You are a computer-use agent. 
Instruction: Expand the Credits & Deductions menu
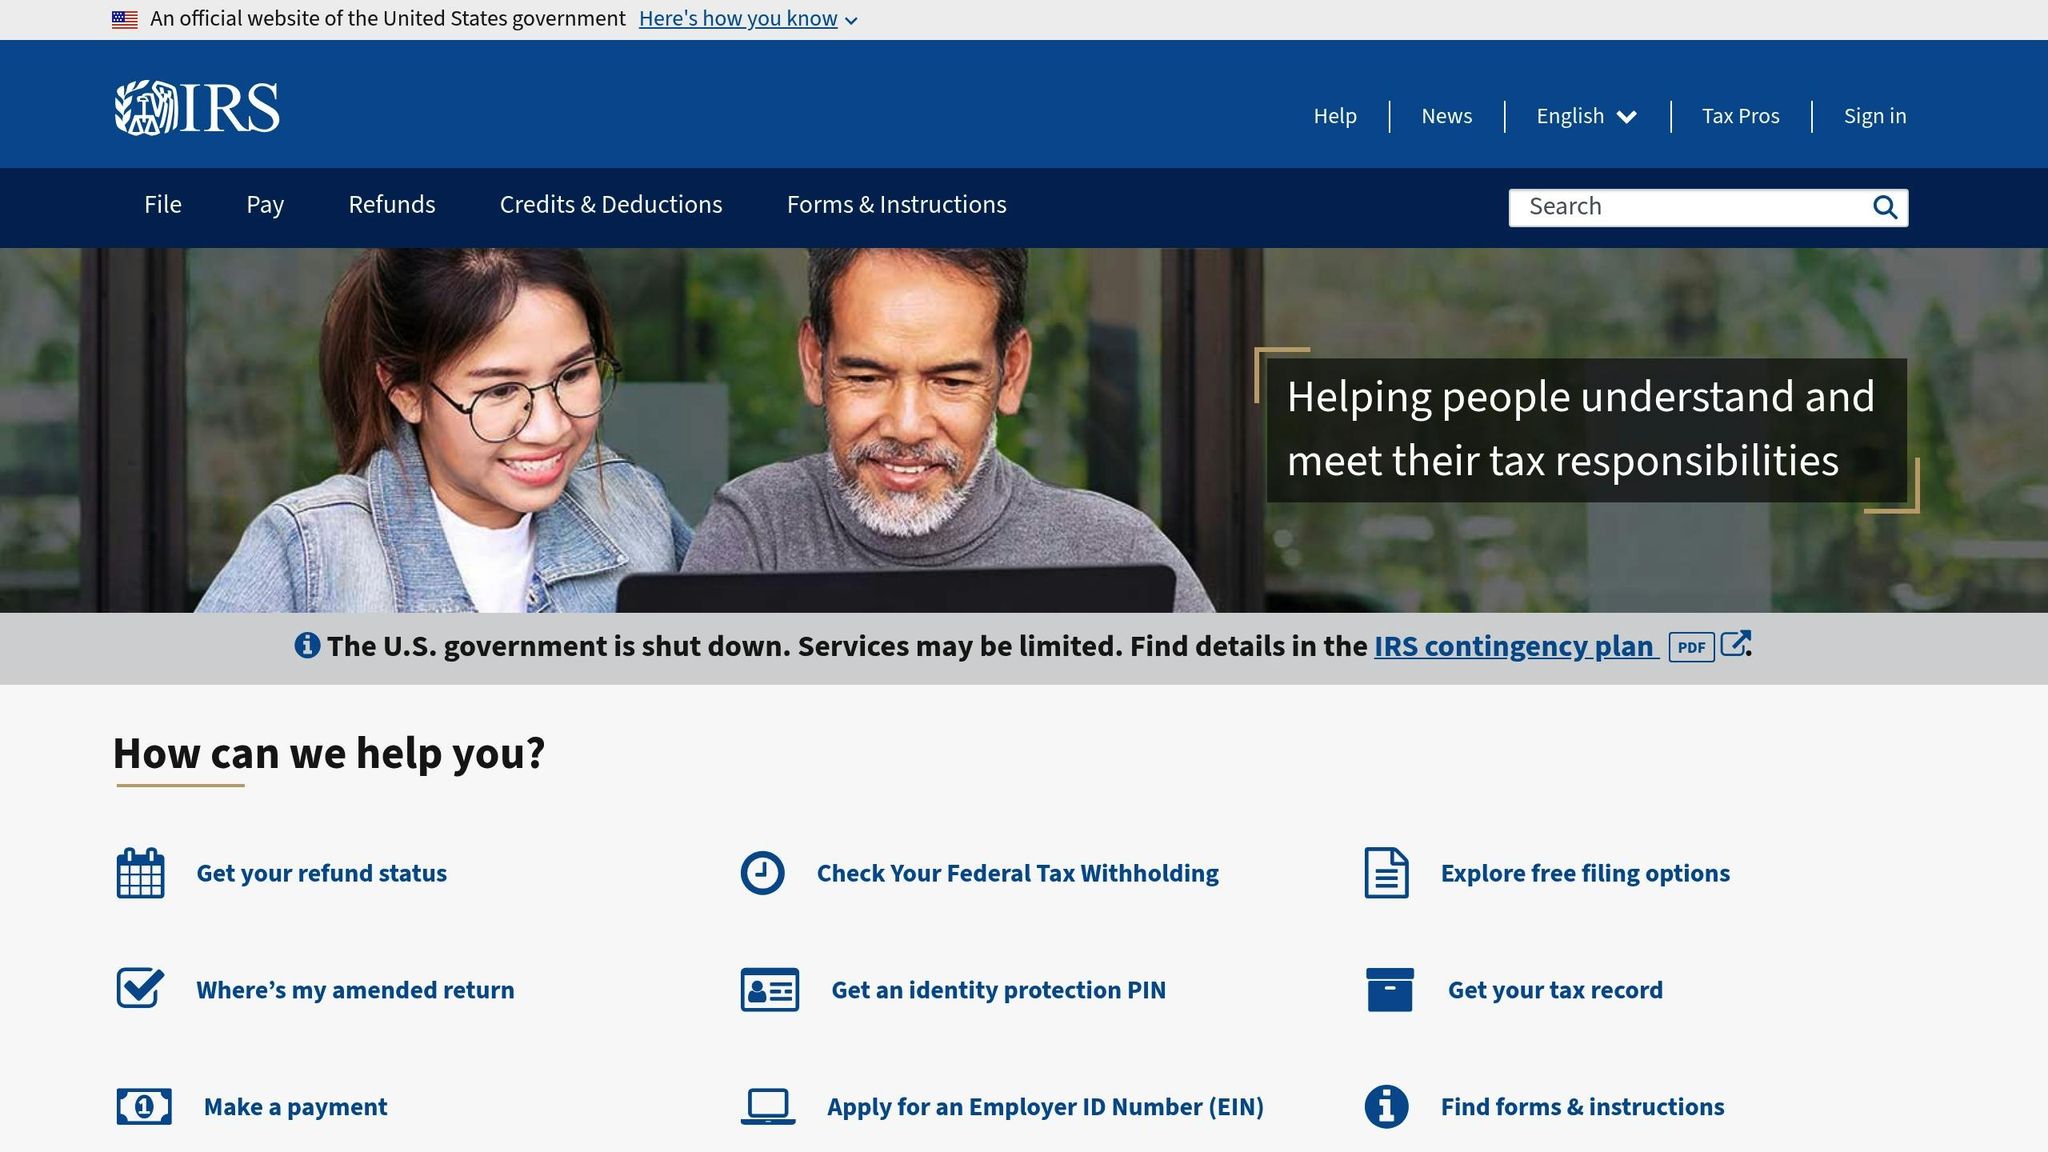click(611, 205)
